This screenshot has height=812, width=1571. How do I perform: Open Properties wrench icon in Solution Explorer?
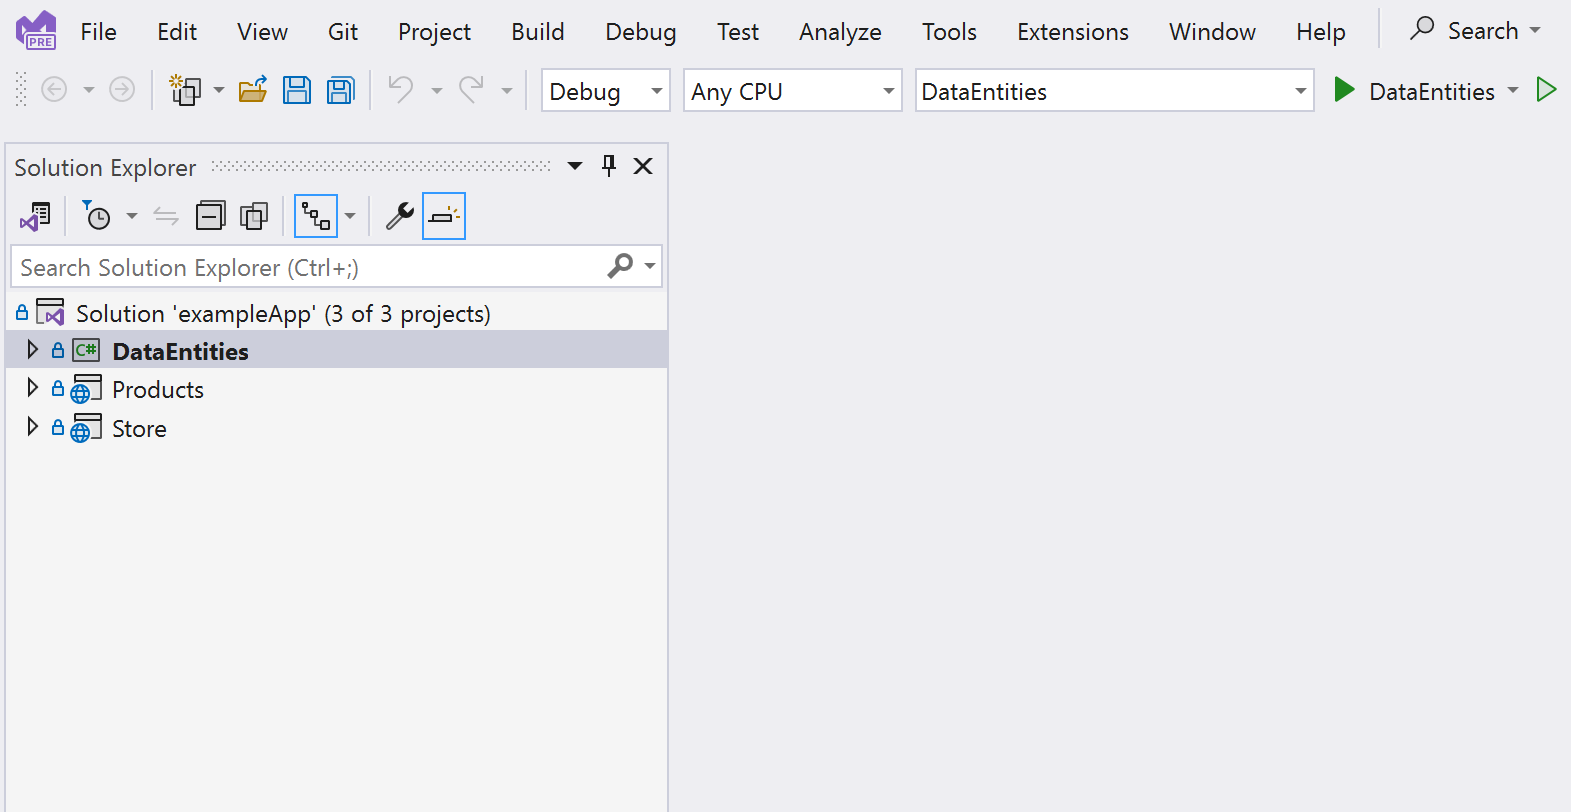click(400, 216)
